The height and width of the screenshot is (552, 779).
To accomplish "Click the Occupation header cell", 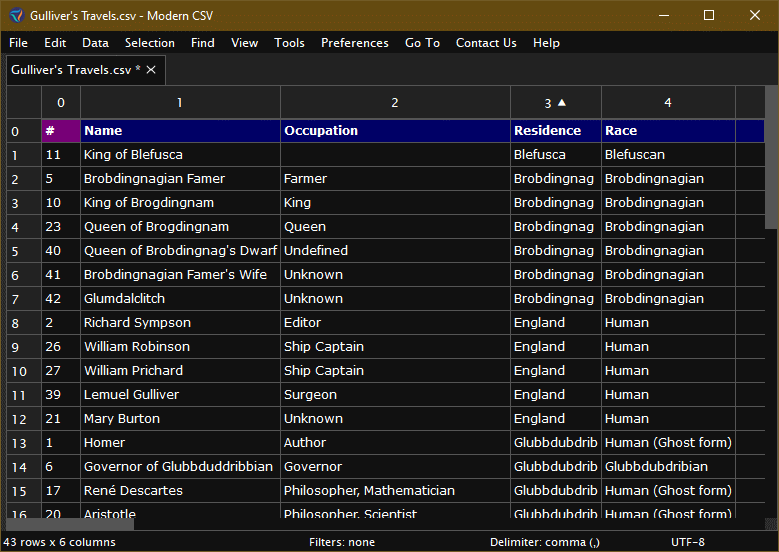I will (395, 131).
